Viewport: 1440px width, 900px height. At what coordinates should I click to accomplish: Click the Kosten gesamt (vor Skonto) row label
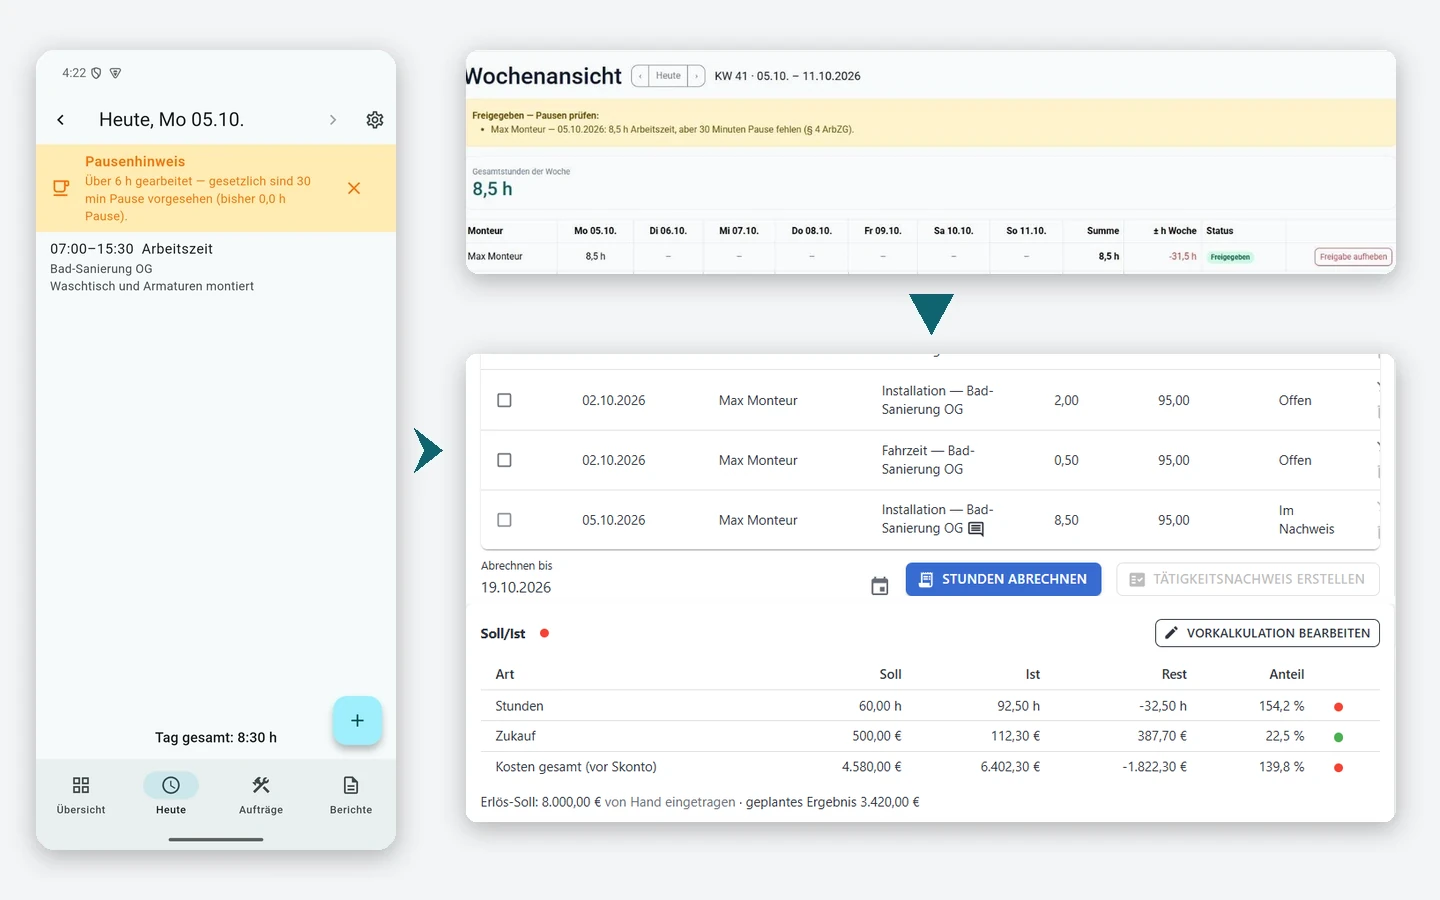[576, 767]
